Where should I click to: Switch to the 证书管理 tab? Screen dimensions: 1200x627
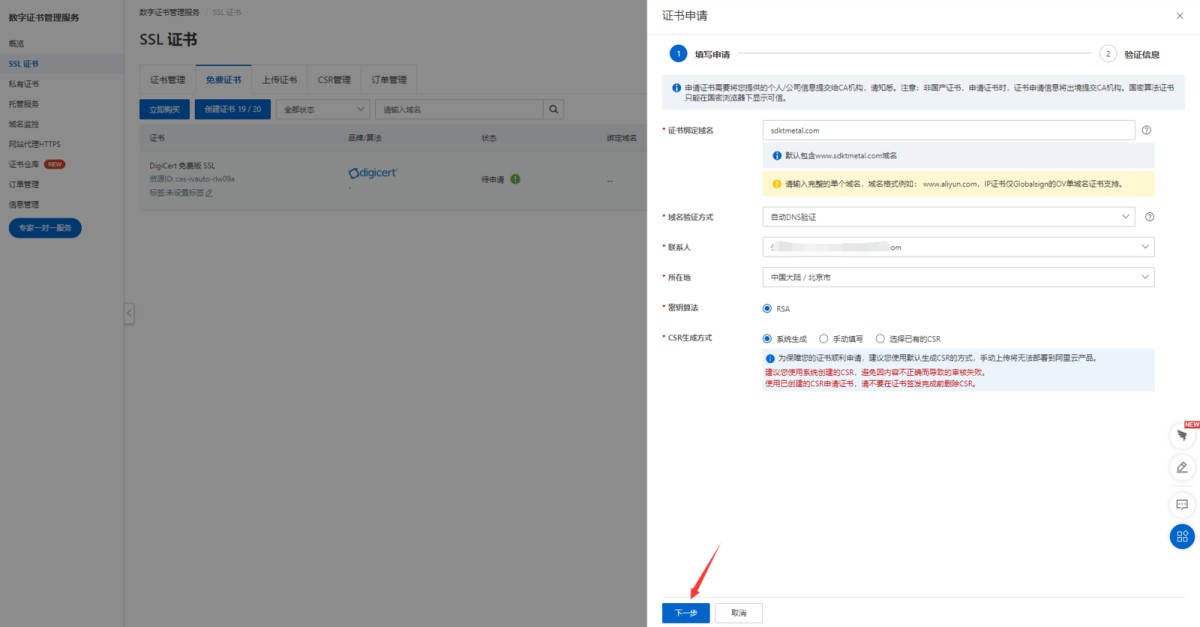pyautogui.click(x=168, y=79)
